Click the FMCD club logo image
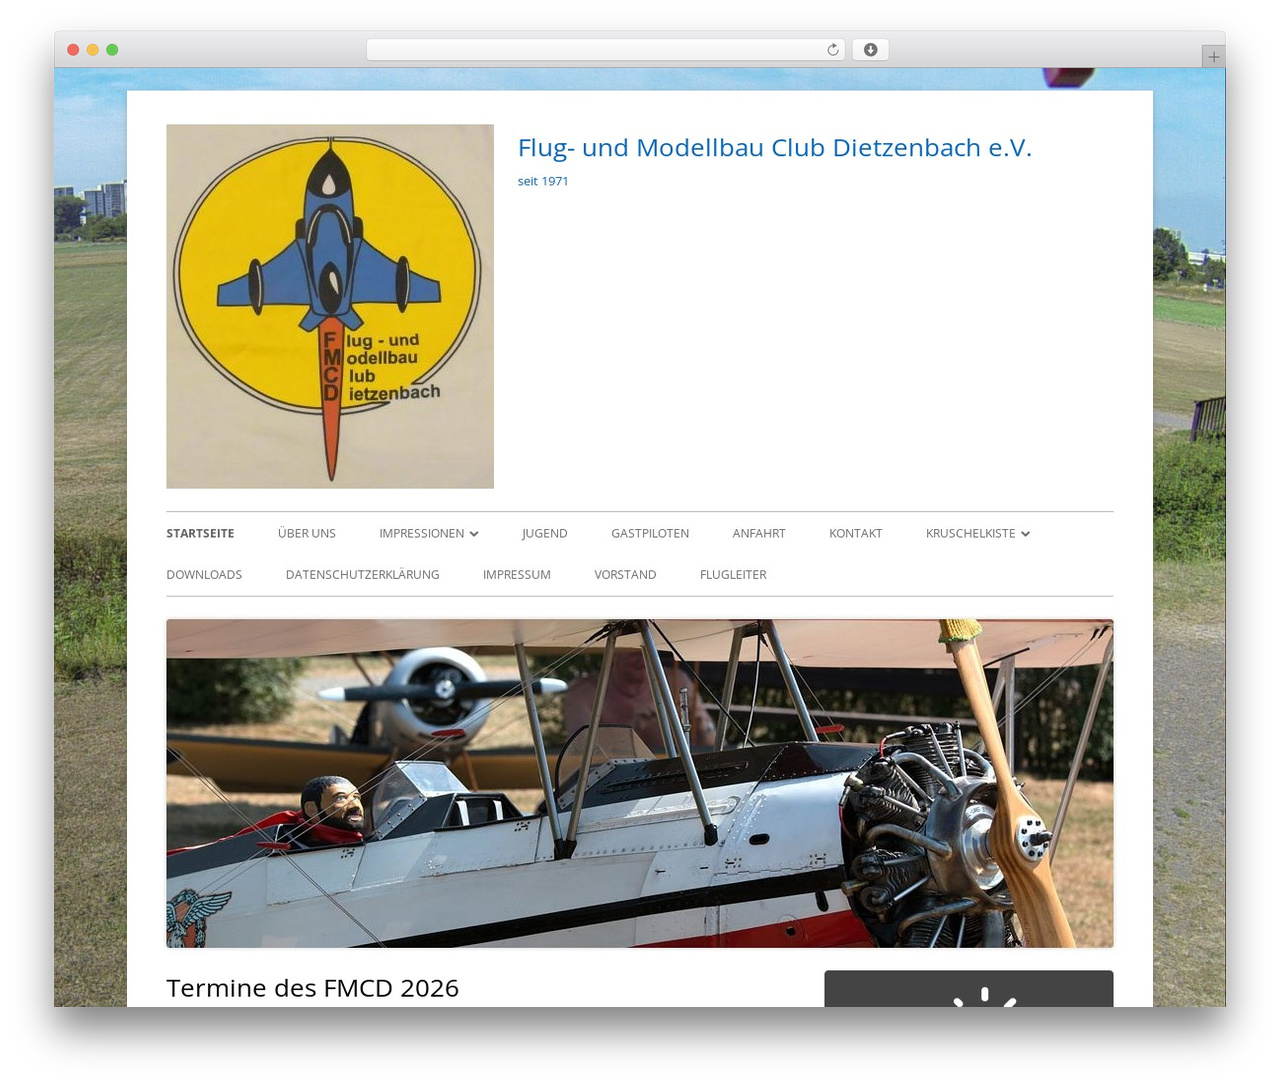 (330, 306)
